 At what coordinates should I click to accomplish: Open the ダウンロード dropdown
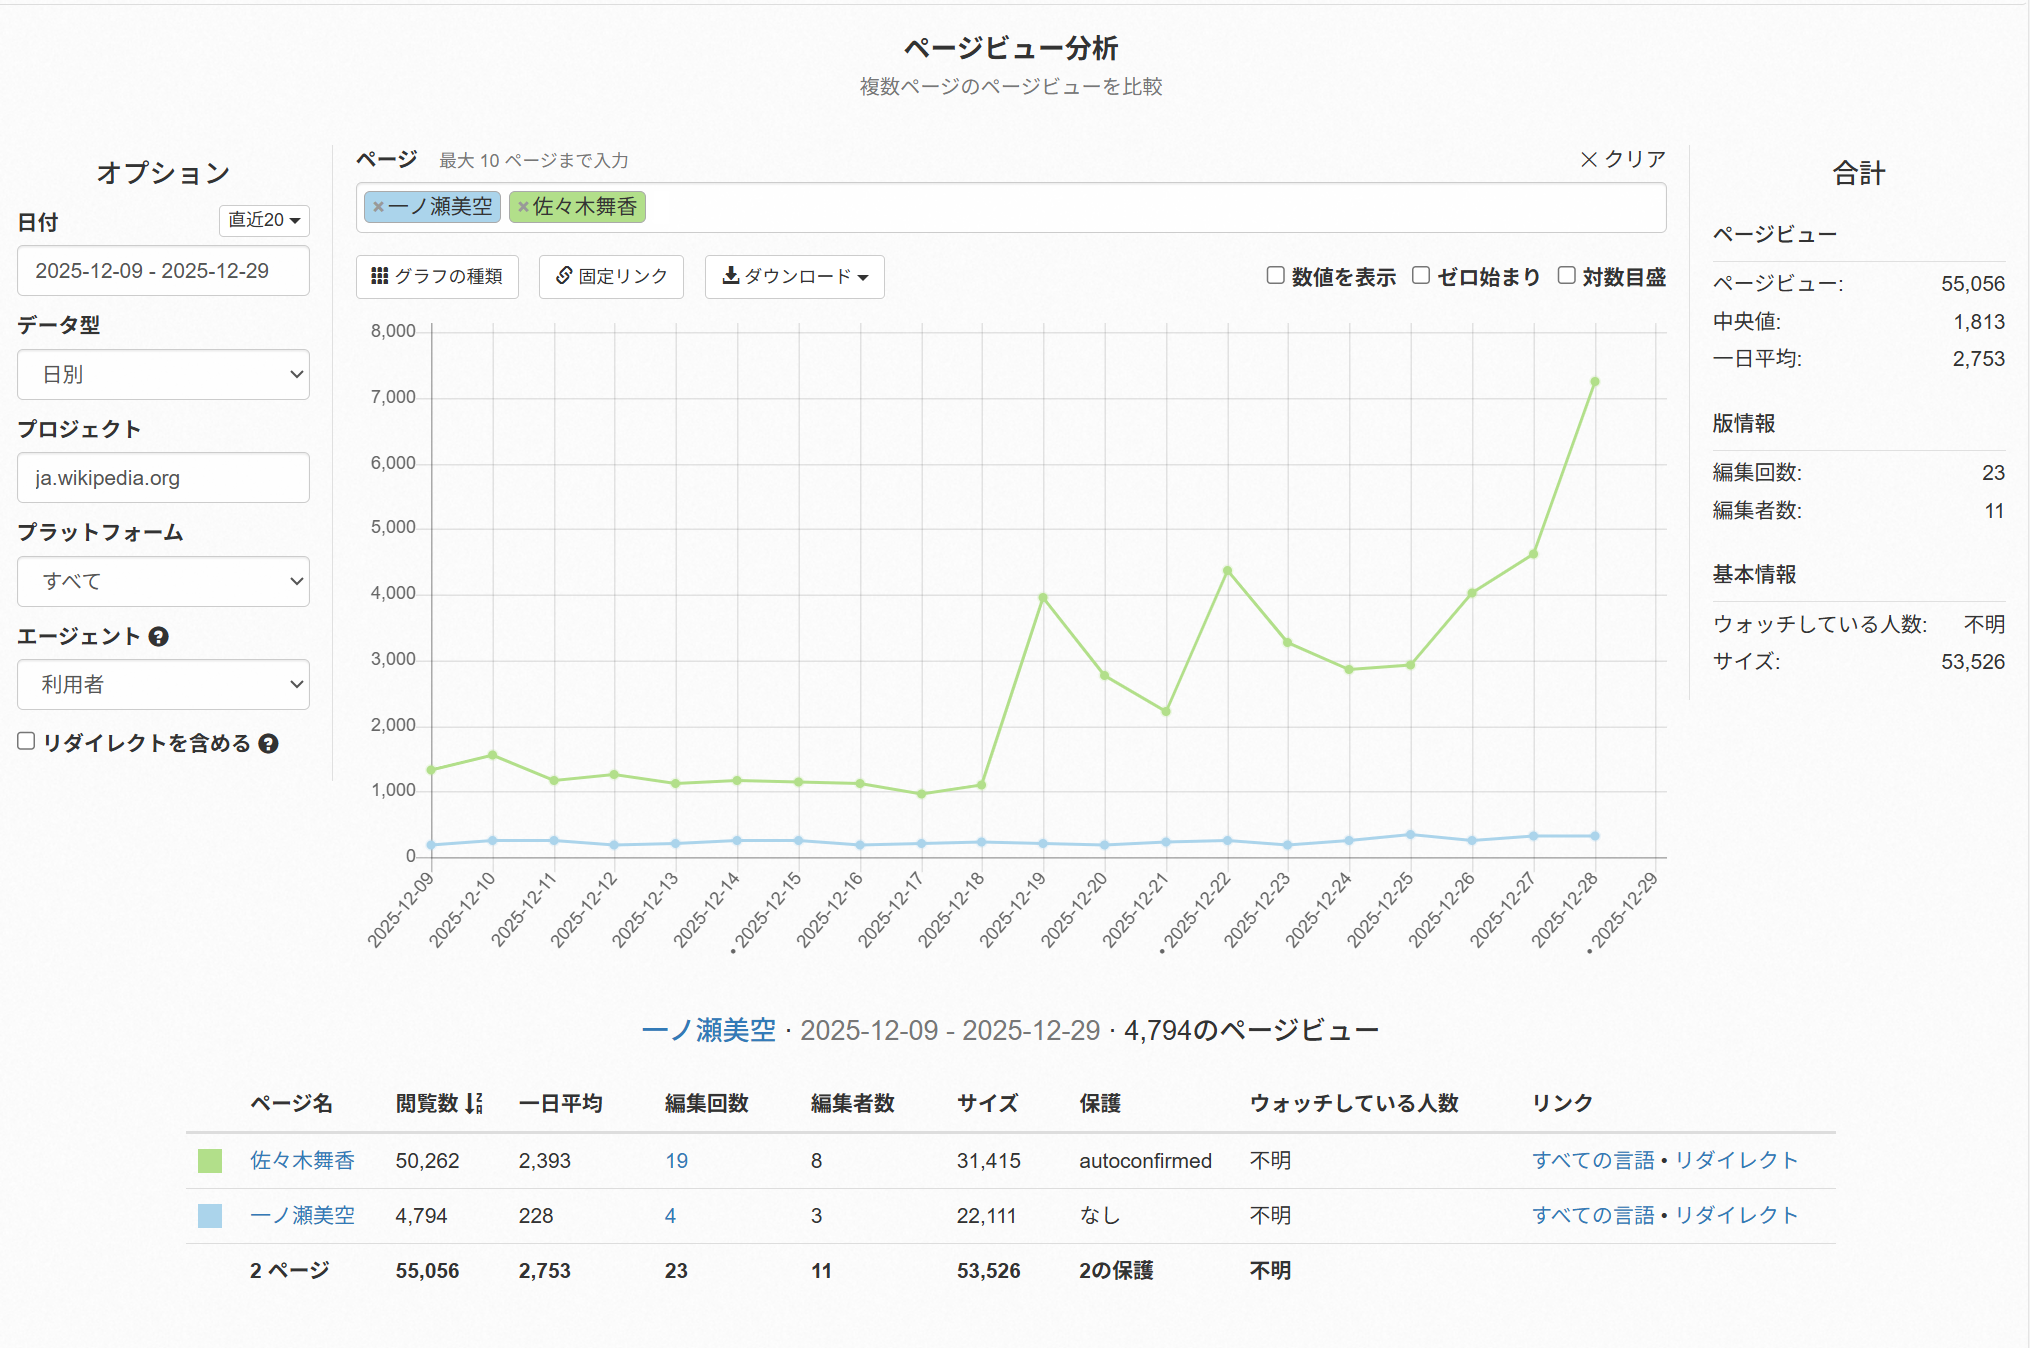point(794,276)
